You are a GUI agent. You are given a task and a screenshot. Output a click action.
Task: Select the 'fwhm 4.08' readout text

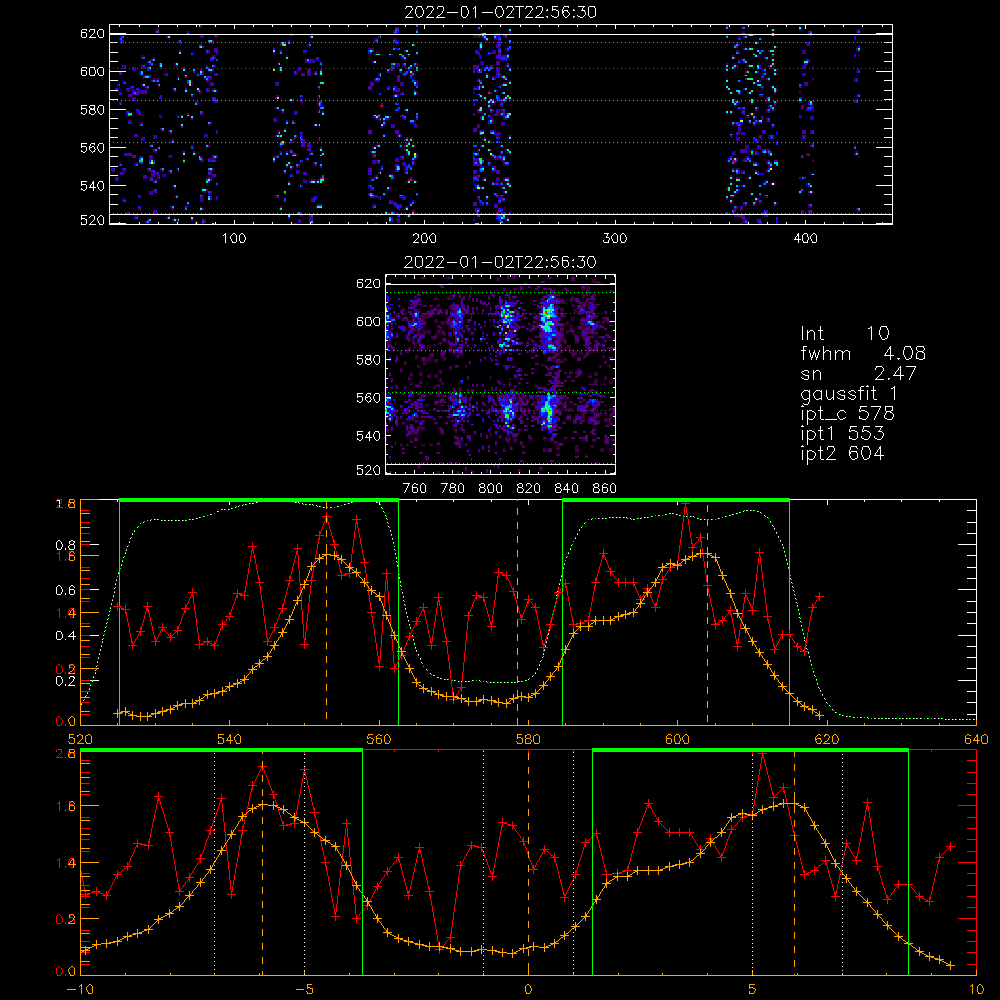point(863,353)
